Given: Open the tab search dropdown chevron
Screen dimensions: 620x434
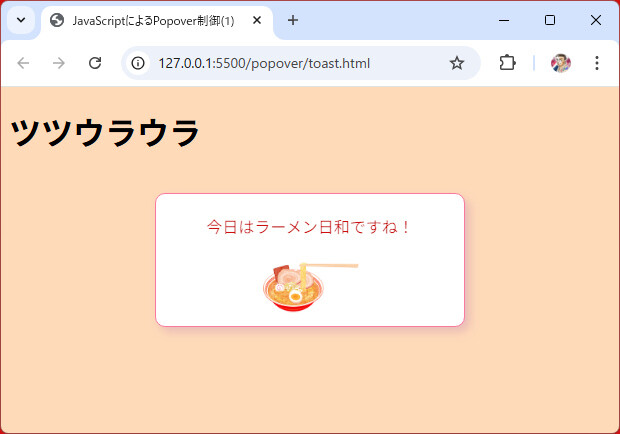Looking at the screenshot, I should click(x=20, y=20).
